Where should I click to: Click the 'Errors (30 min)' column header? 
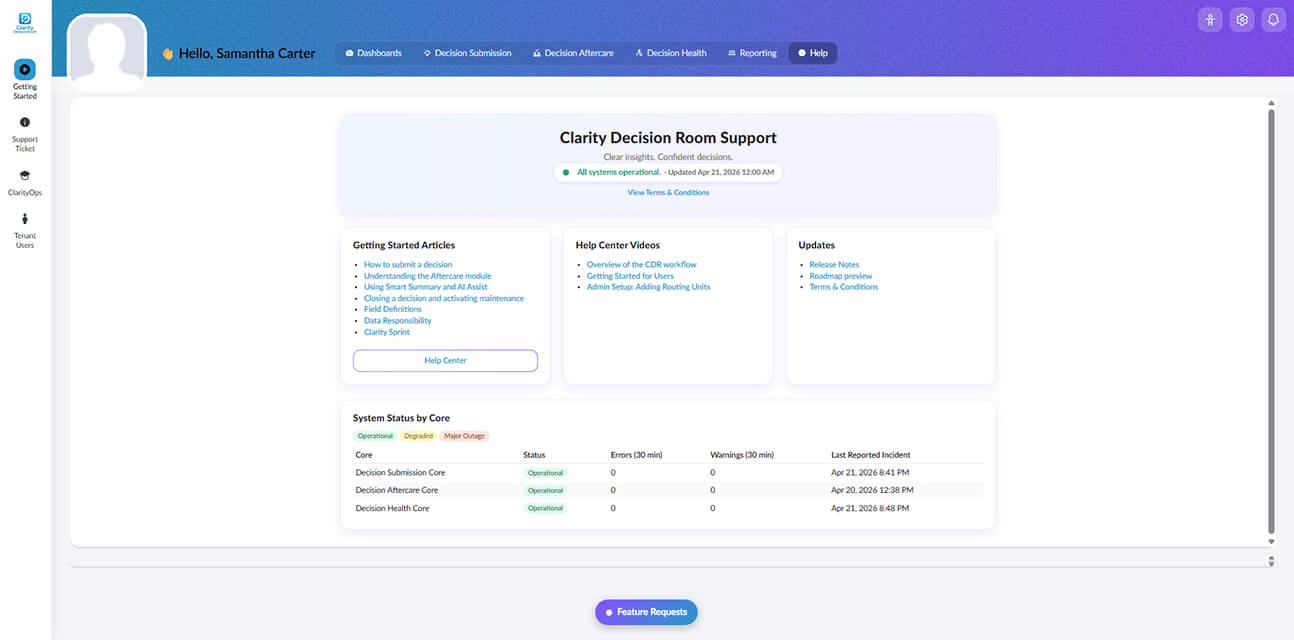coord(636,455)
